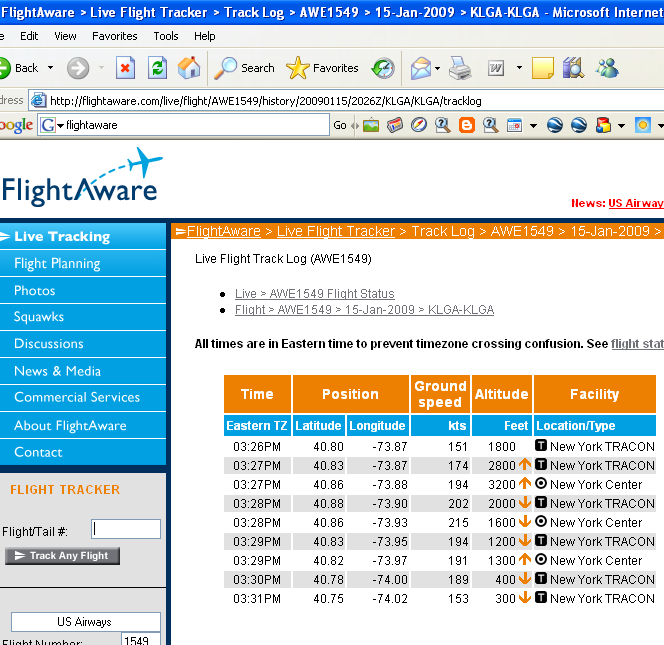Viewport: 664px width, 645px height.
Task: Expand the Google calendar icon dropdown arrow
Action: point(534,125)
